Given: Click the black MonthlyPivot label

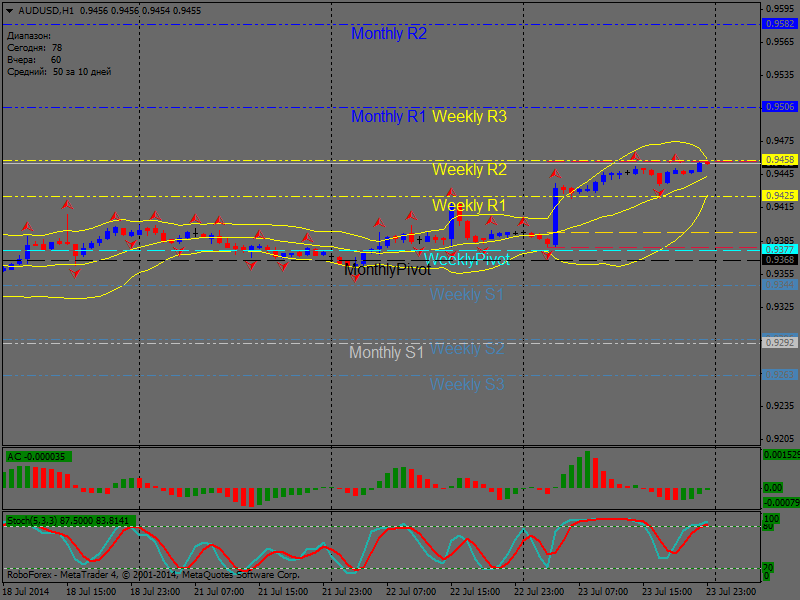Looking at the screenshot, I should [x=387, y=270].
